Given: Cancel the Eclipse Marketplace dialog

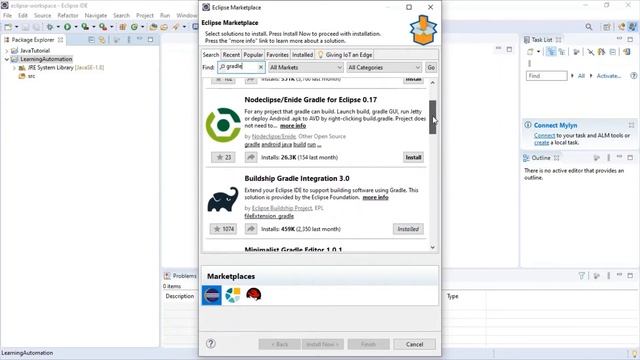Looking at the screenshot, I should (x=414, y=344).
